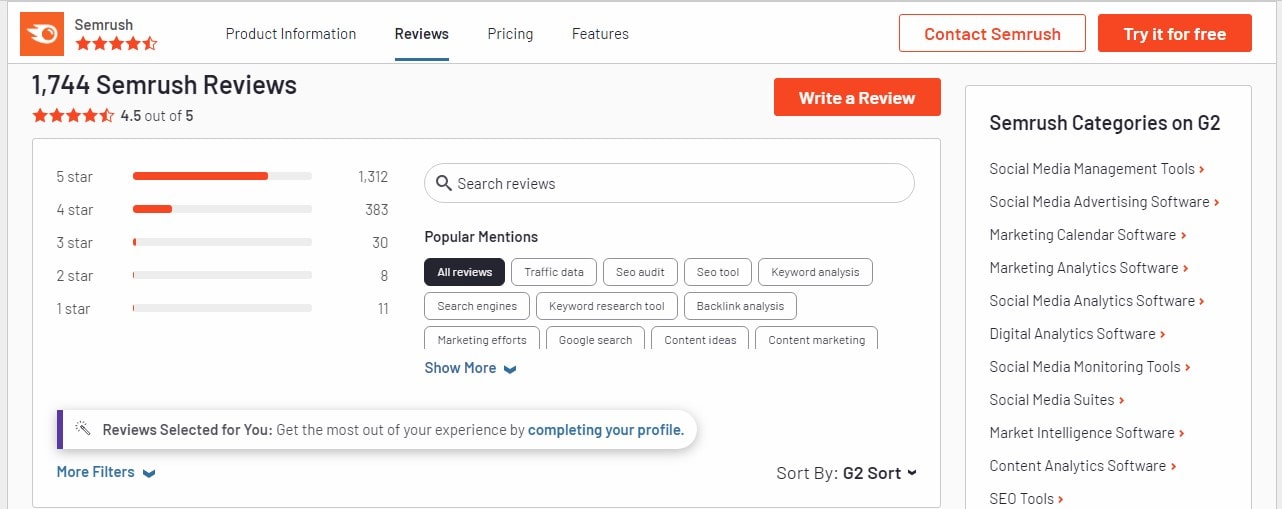Expand Show More popular mentions
The image size is (1282, 509).
470,368
